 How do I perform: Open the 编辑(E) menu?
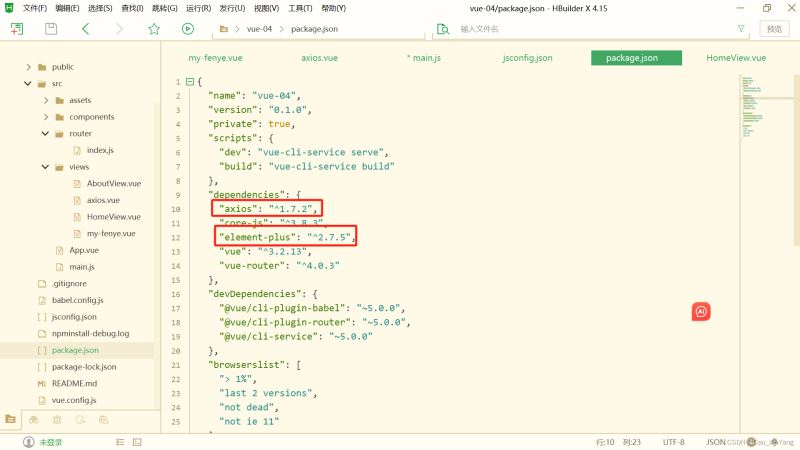coord(67,8)
